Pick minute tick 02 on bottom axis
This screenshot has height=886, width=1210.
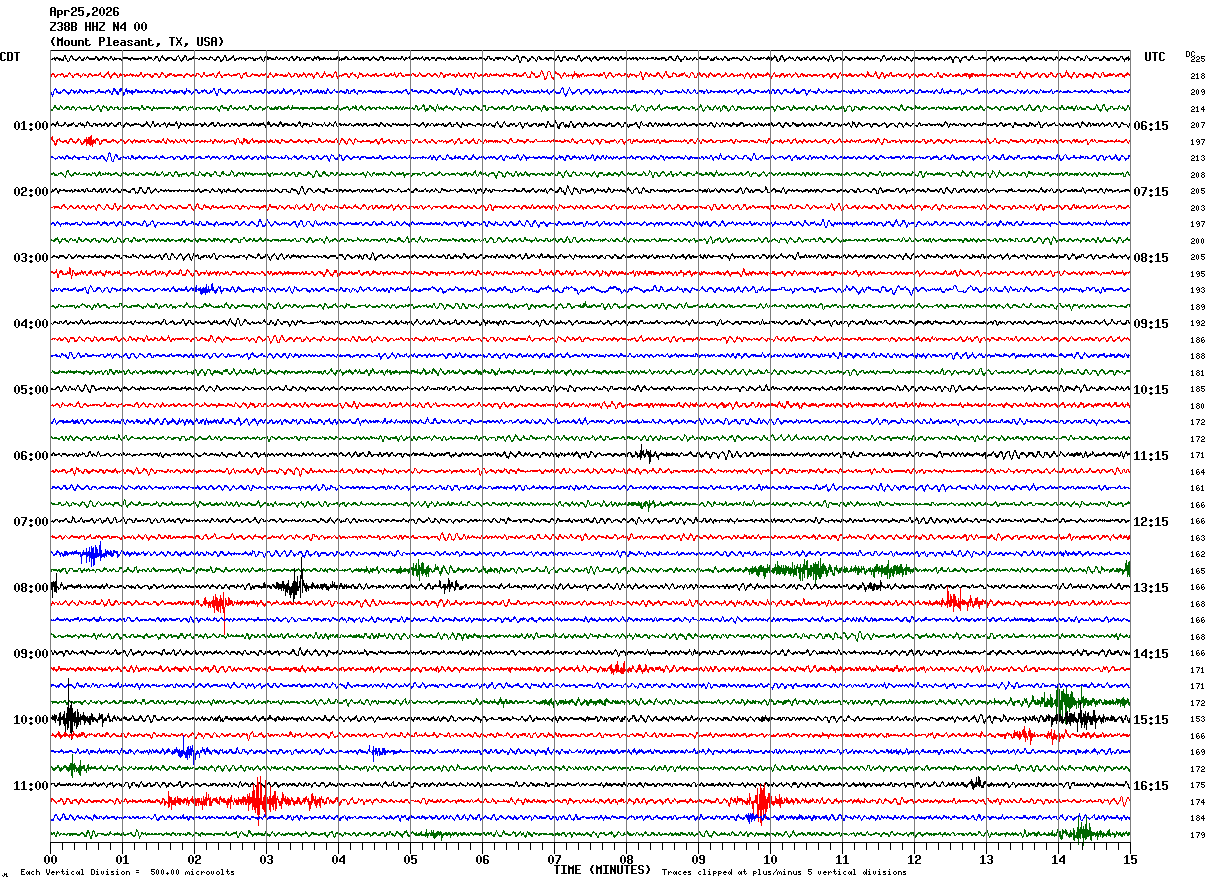pyautogui.click(x=194, y=859)
